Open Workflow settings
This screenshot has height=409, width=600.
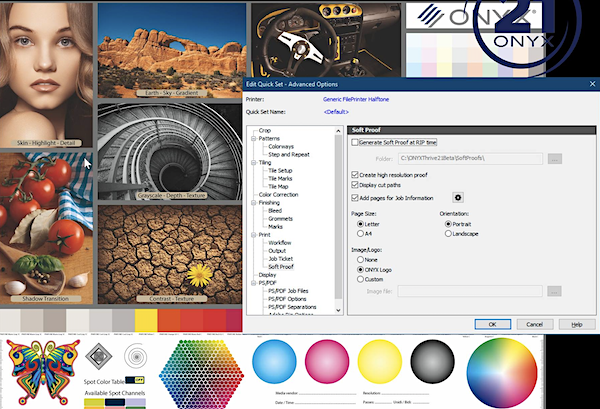point(280,243)
